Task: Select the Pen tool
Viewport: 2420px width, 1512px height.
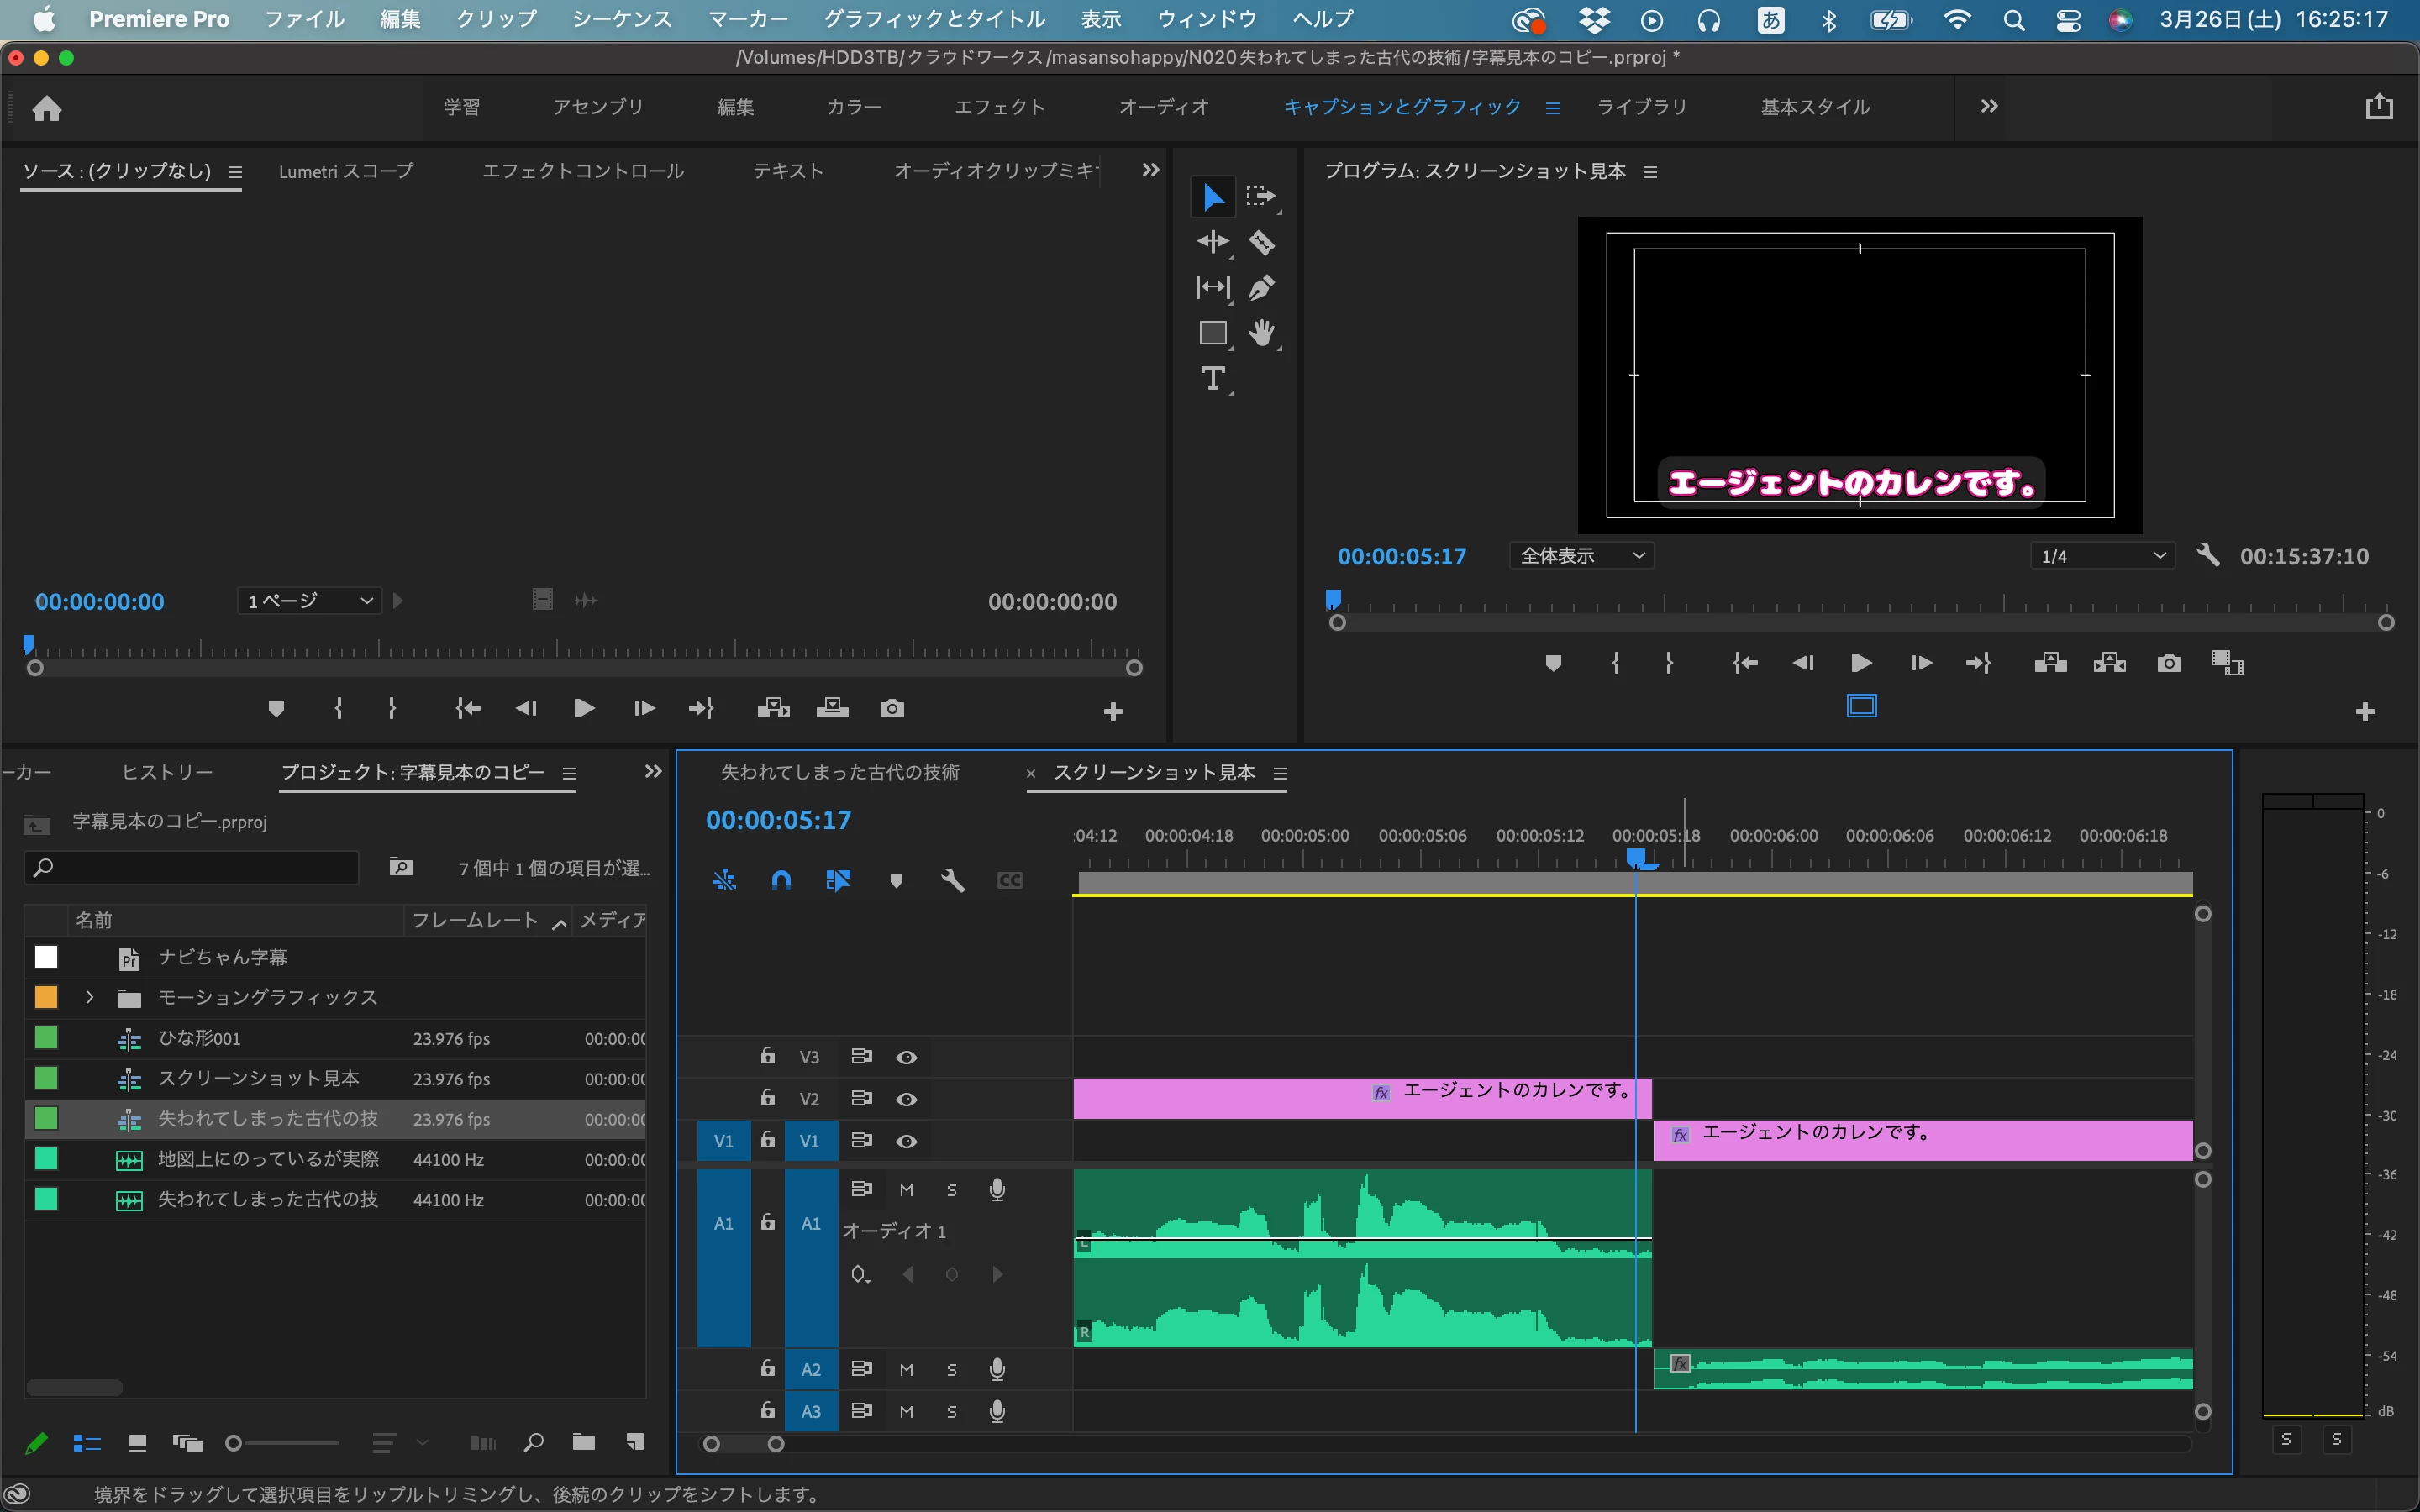Action: click(x=1261, y=288)
